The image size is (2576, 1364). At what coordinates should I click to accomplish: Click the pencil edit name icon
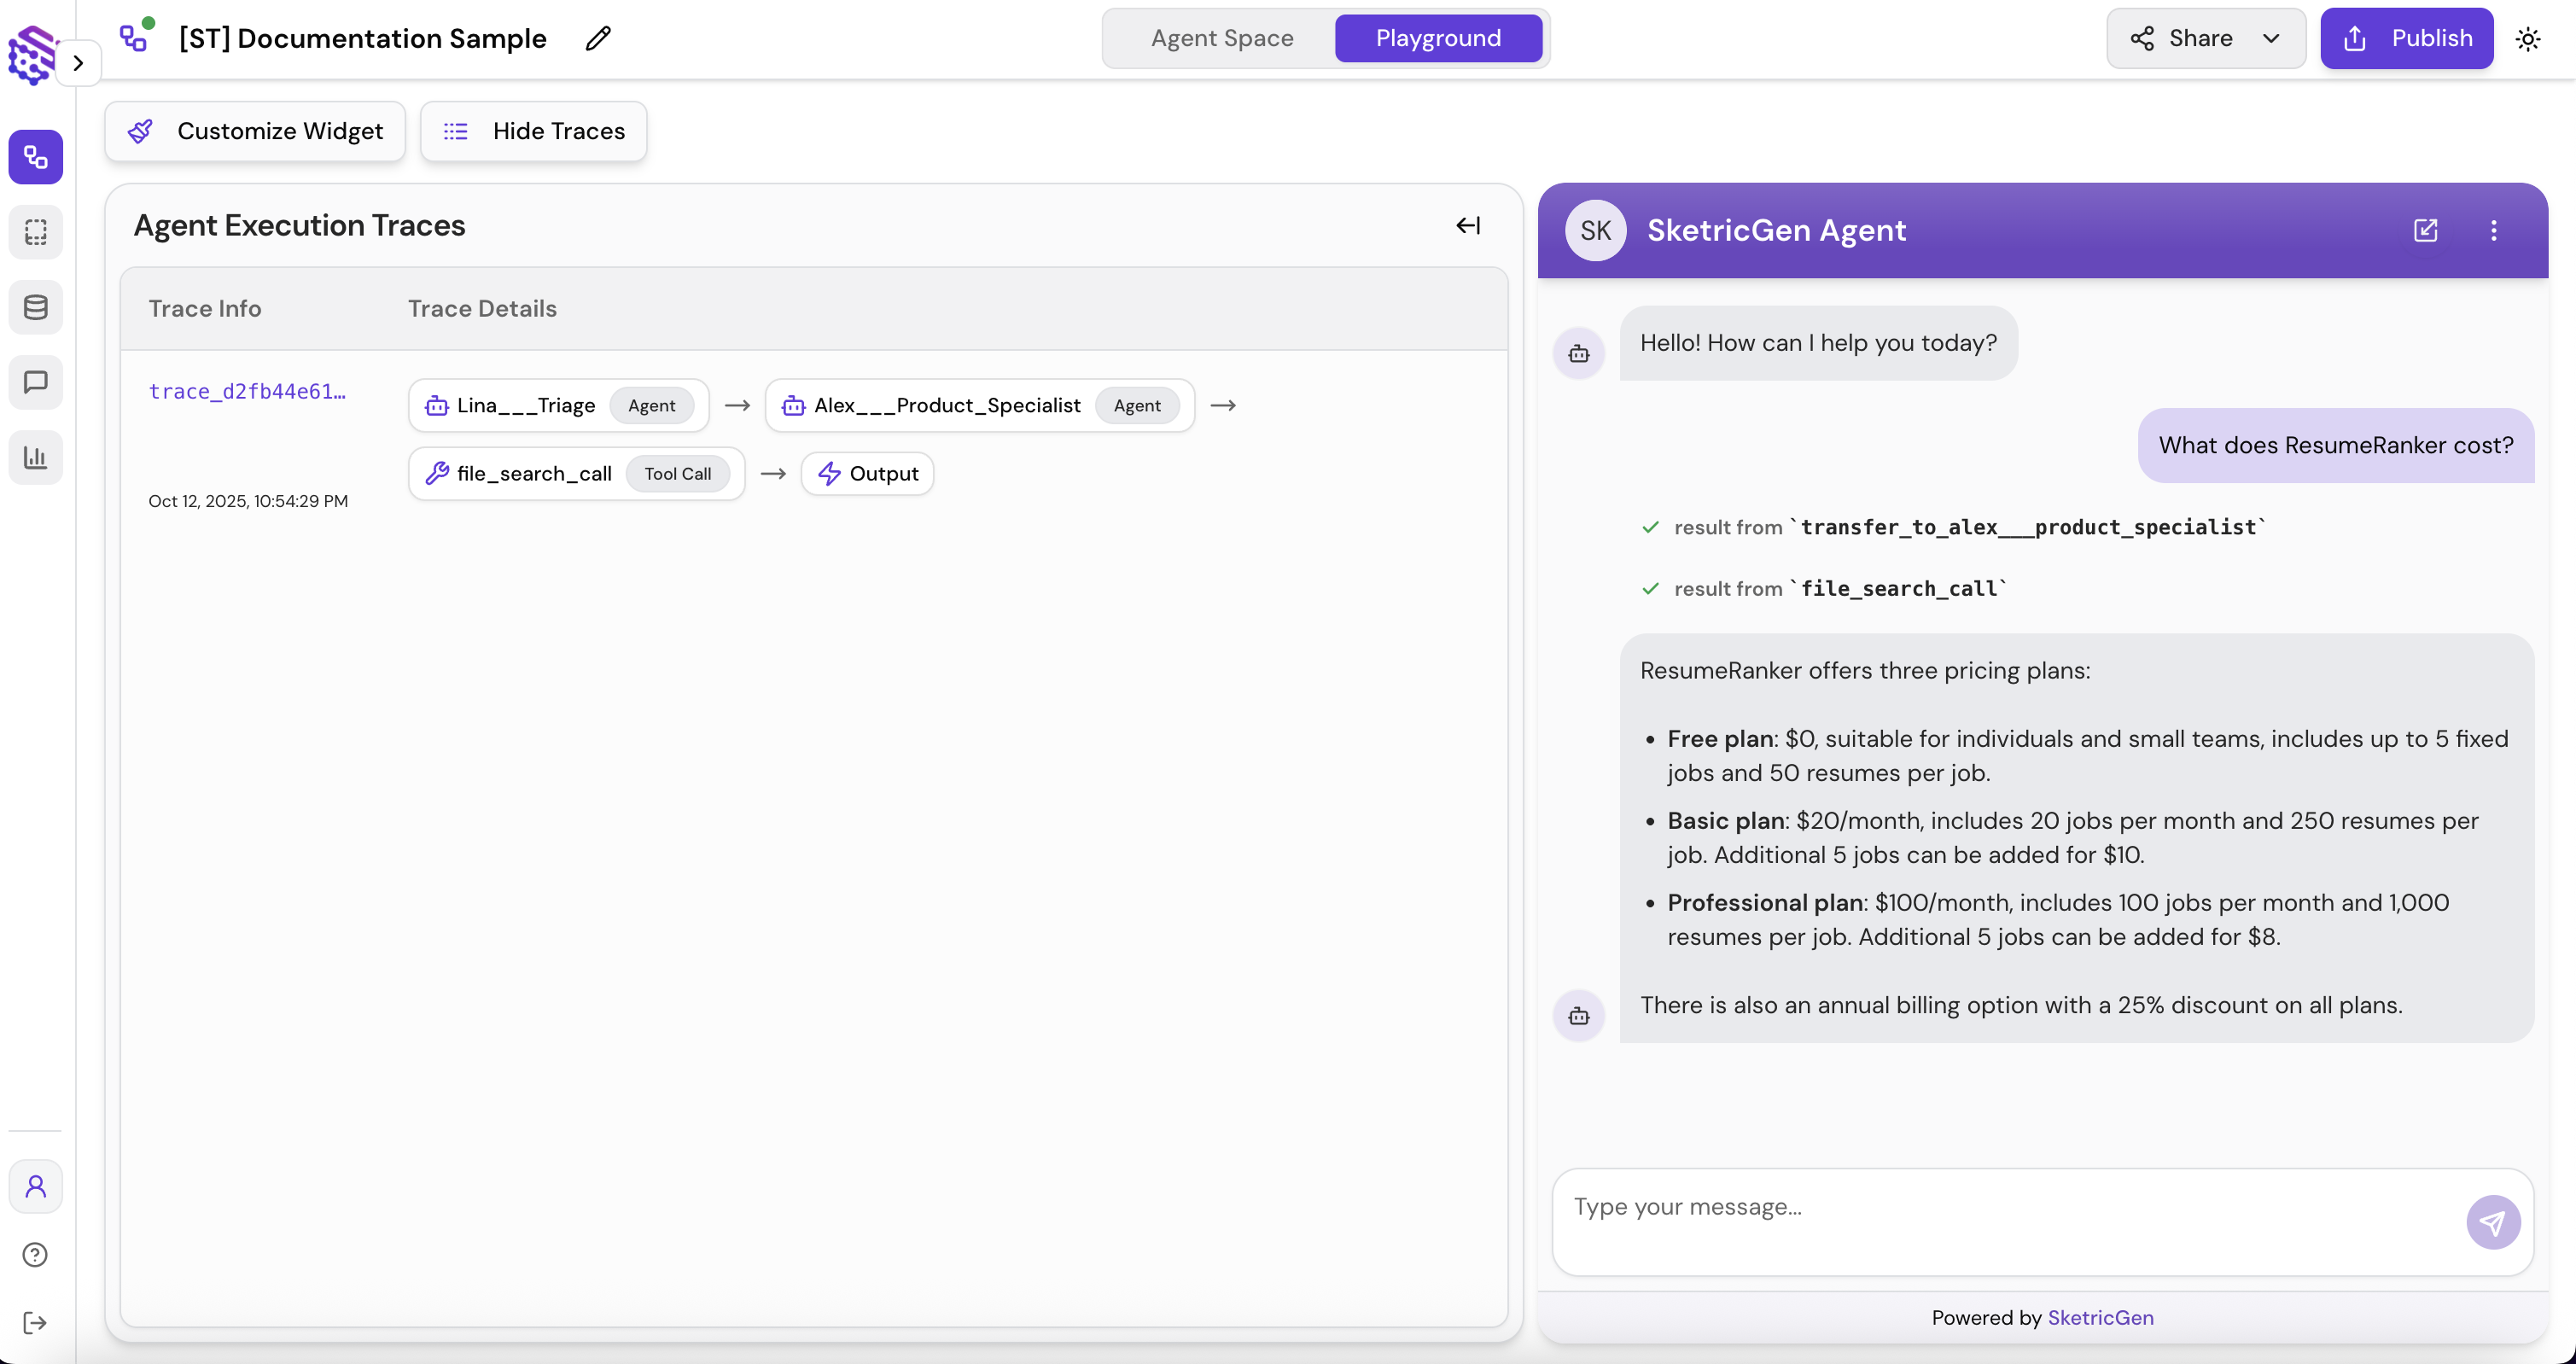pos(598,38)
